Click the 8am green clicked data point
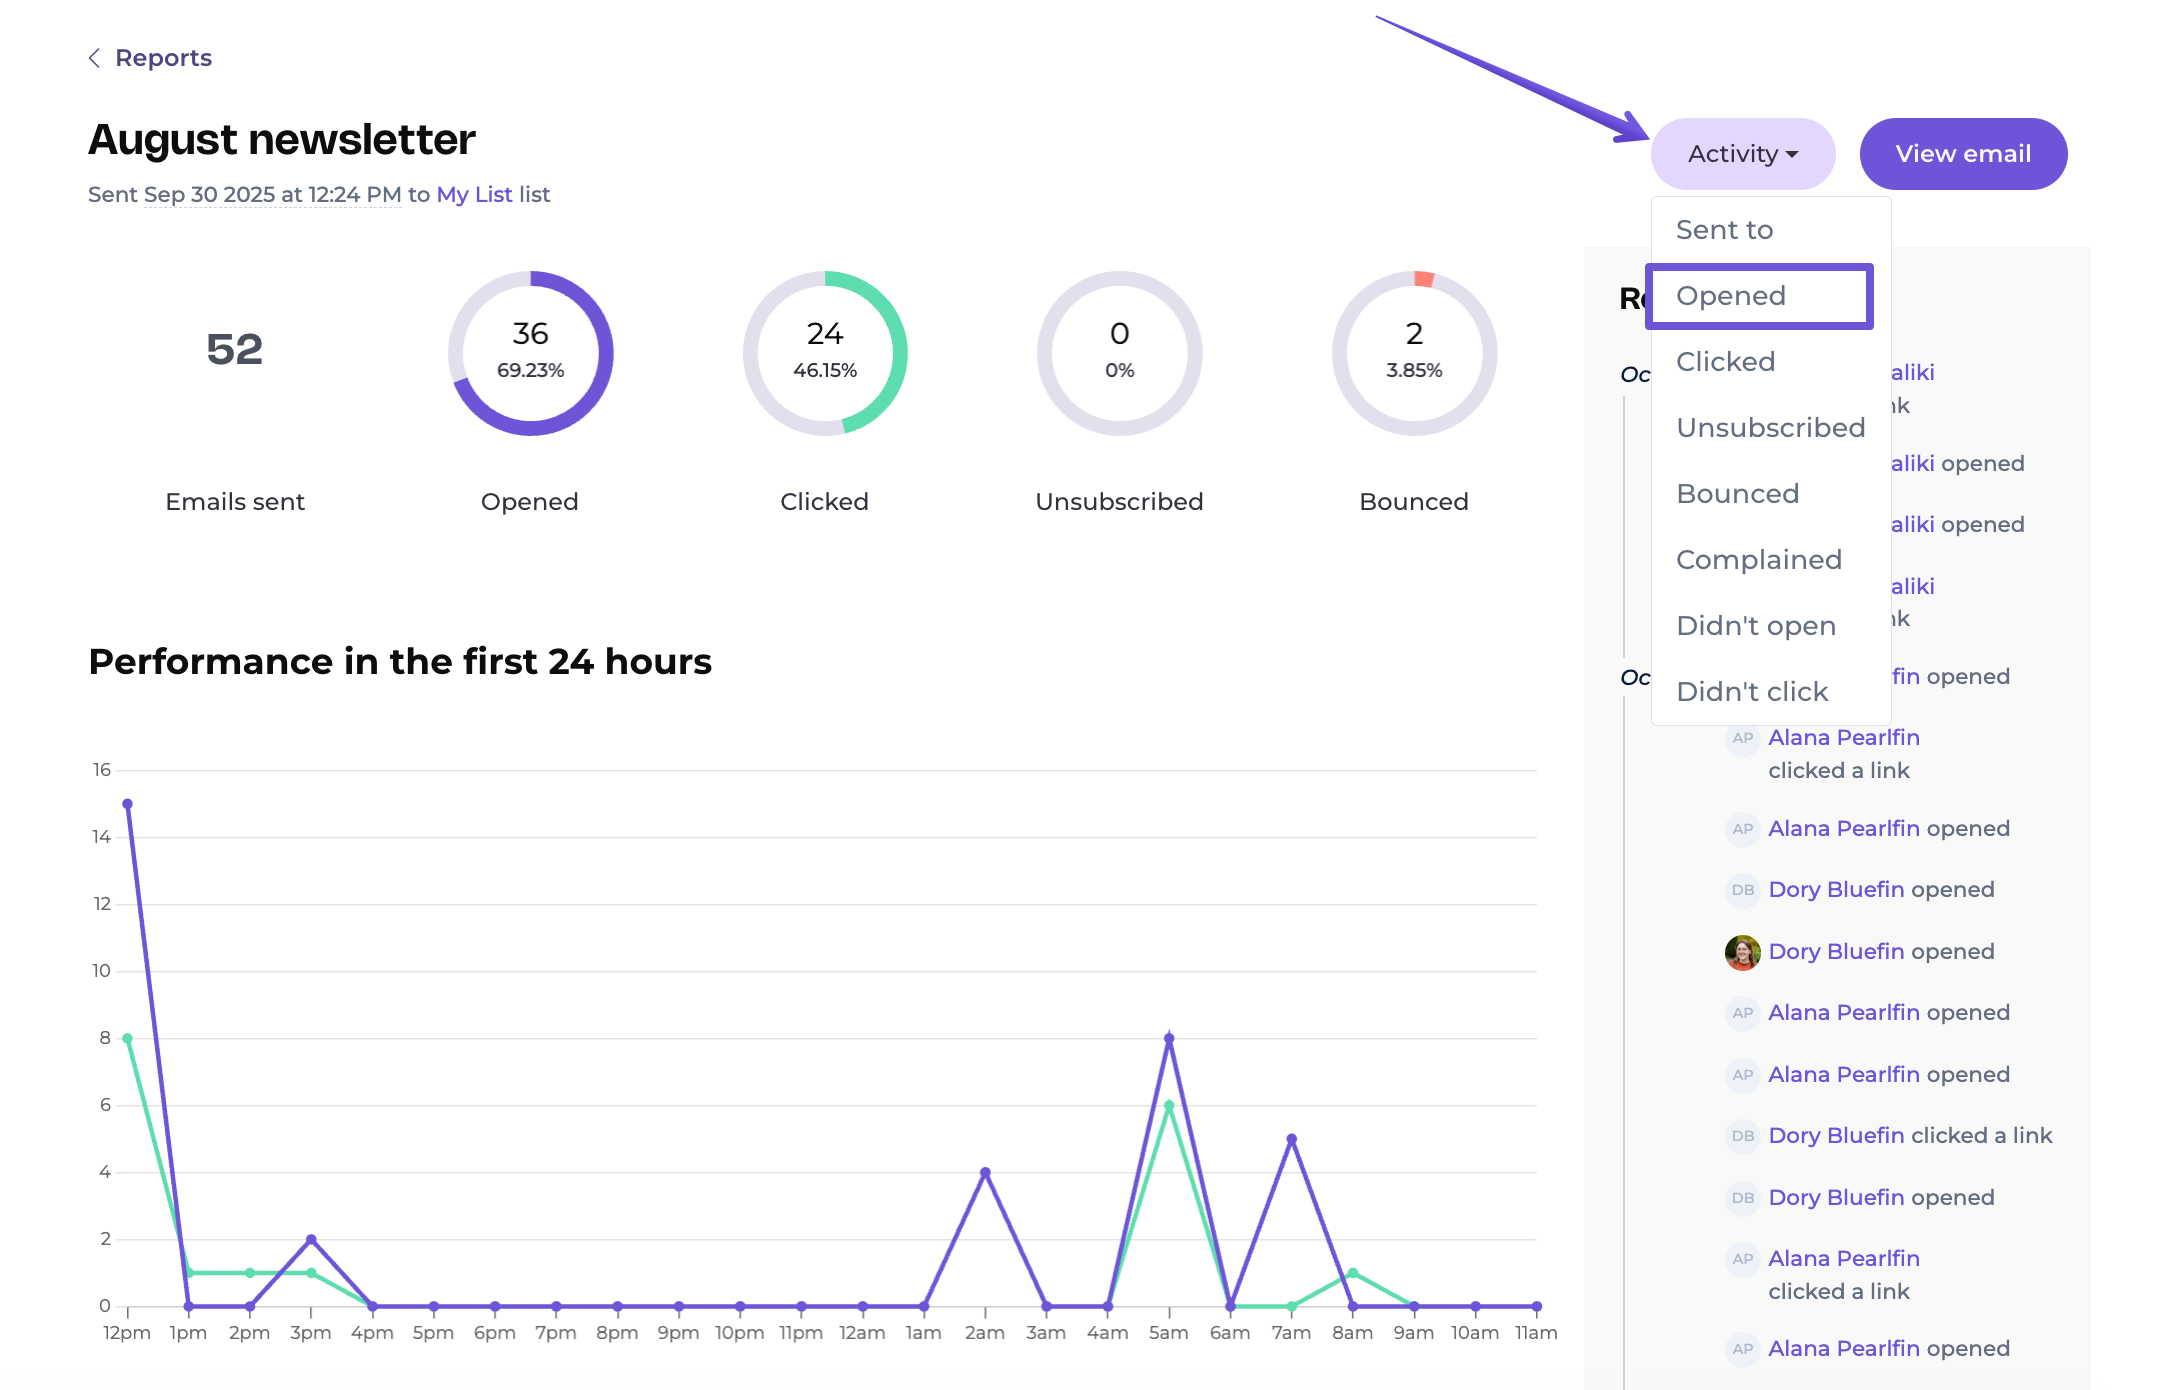The height and width of the screenshot is (1390, 2171). 1352,1273
